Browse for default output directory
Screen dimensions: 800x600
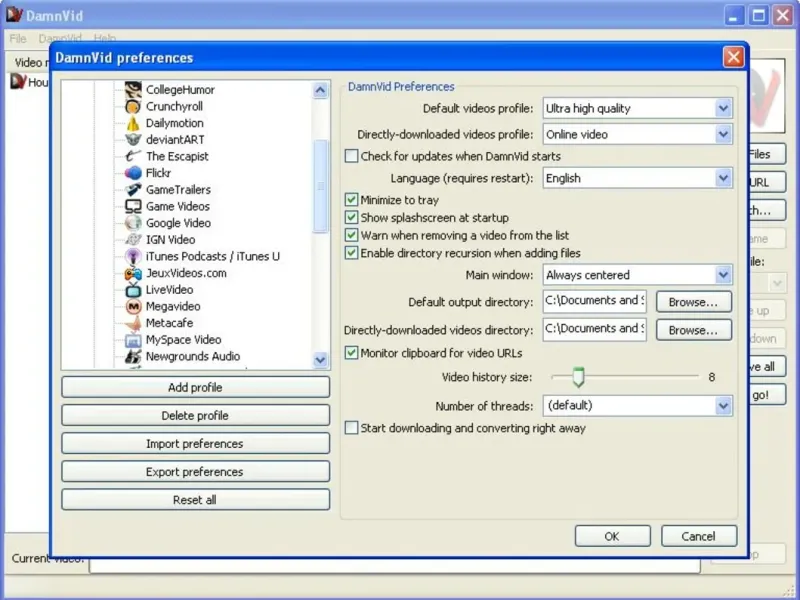(693, 302)
